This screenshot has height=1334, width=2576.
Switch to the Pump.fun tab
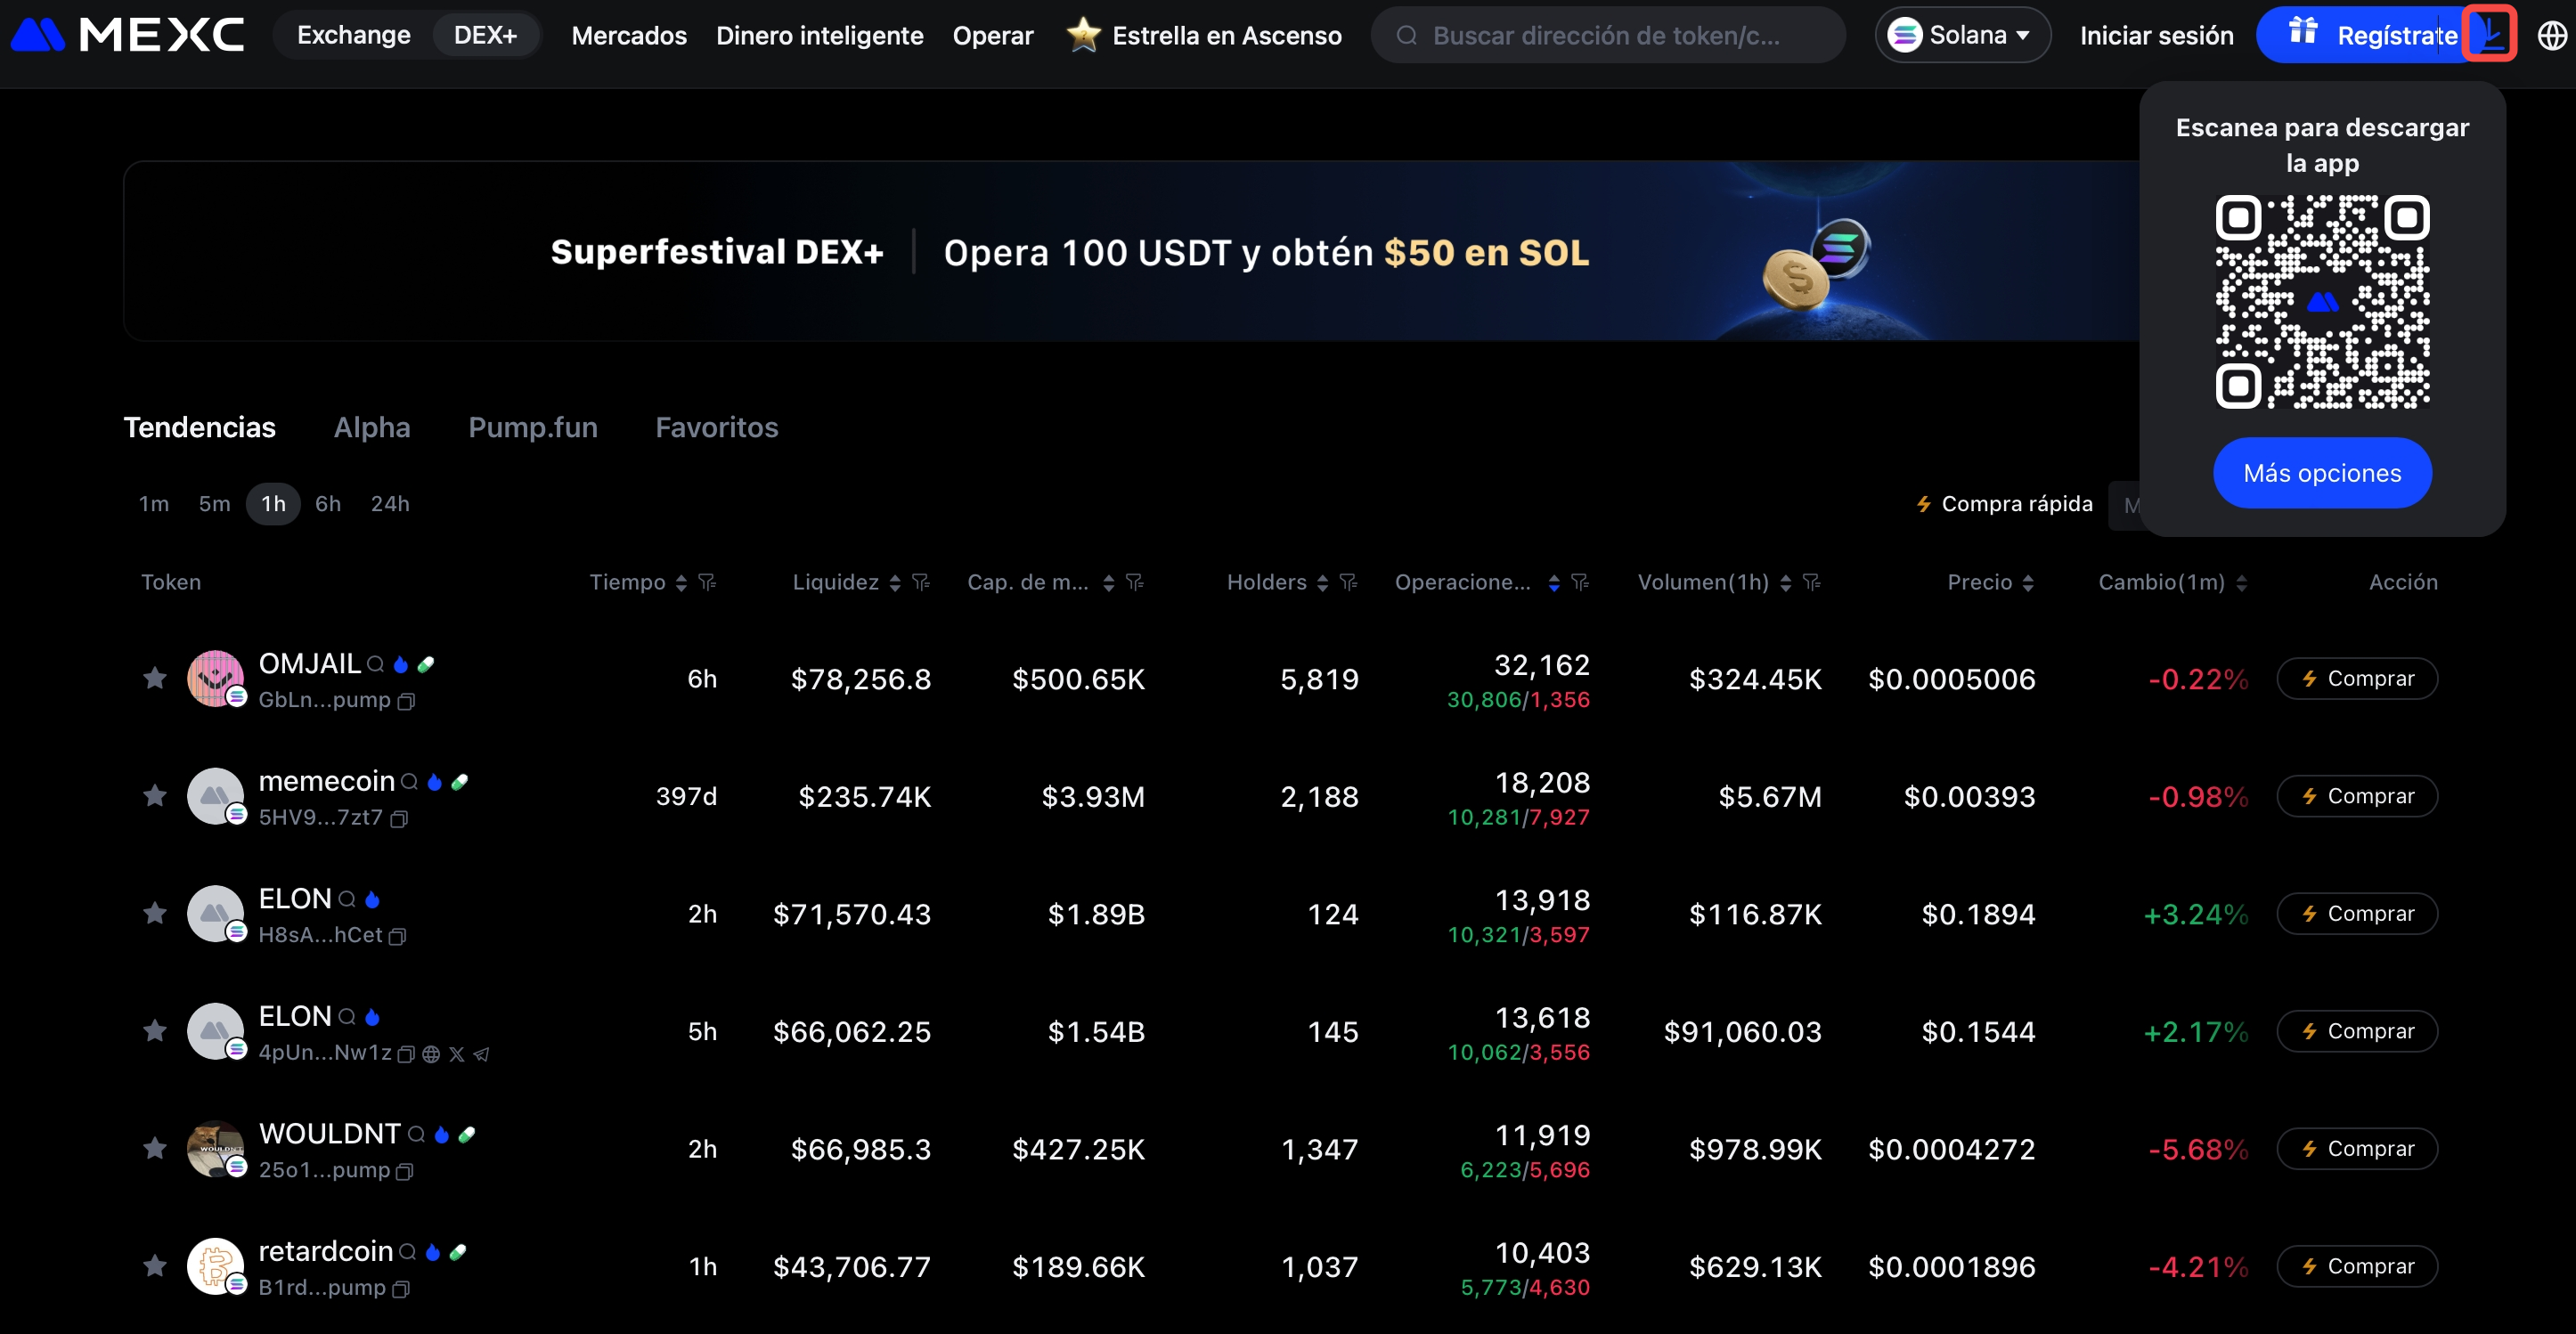[x=532, y=427]
